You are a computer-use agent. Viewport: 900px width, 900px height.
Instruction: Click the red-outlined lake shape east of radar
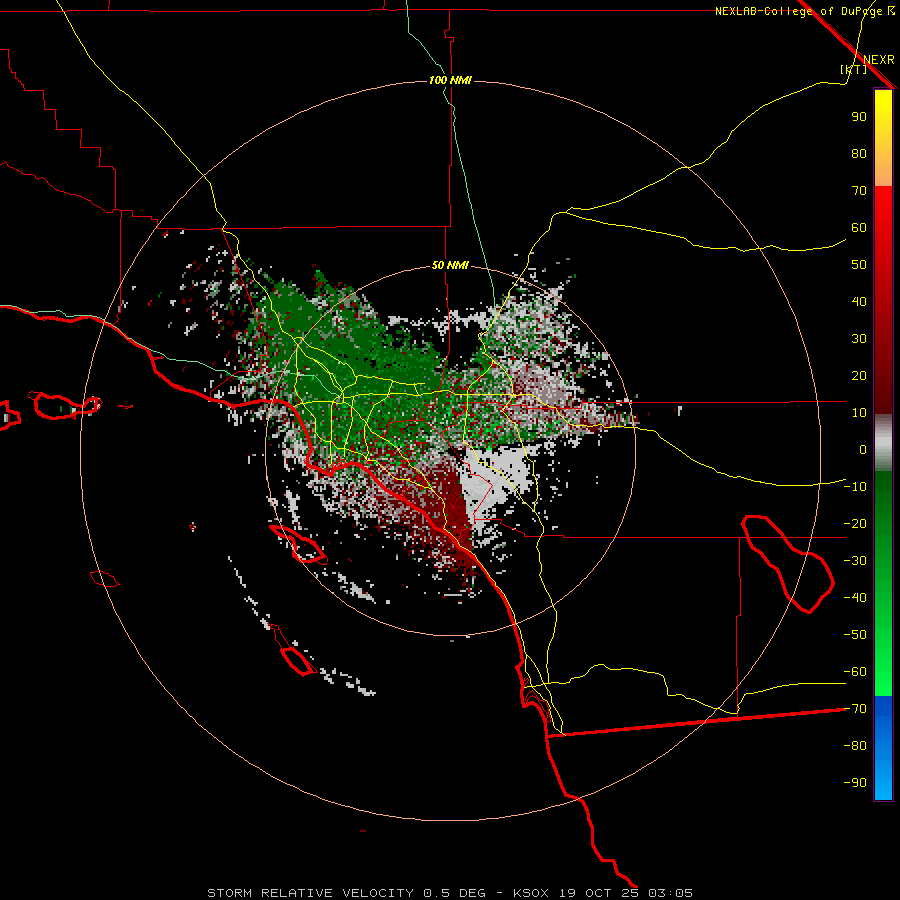788,564
